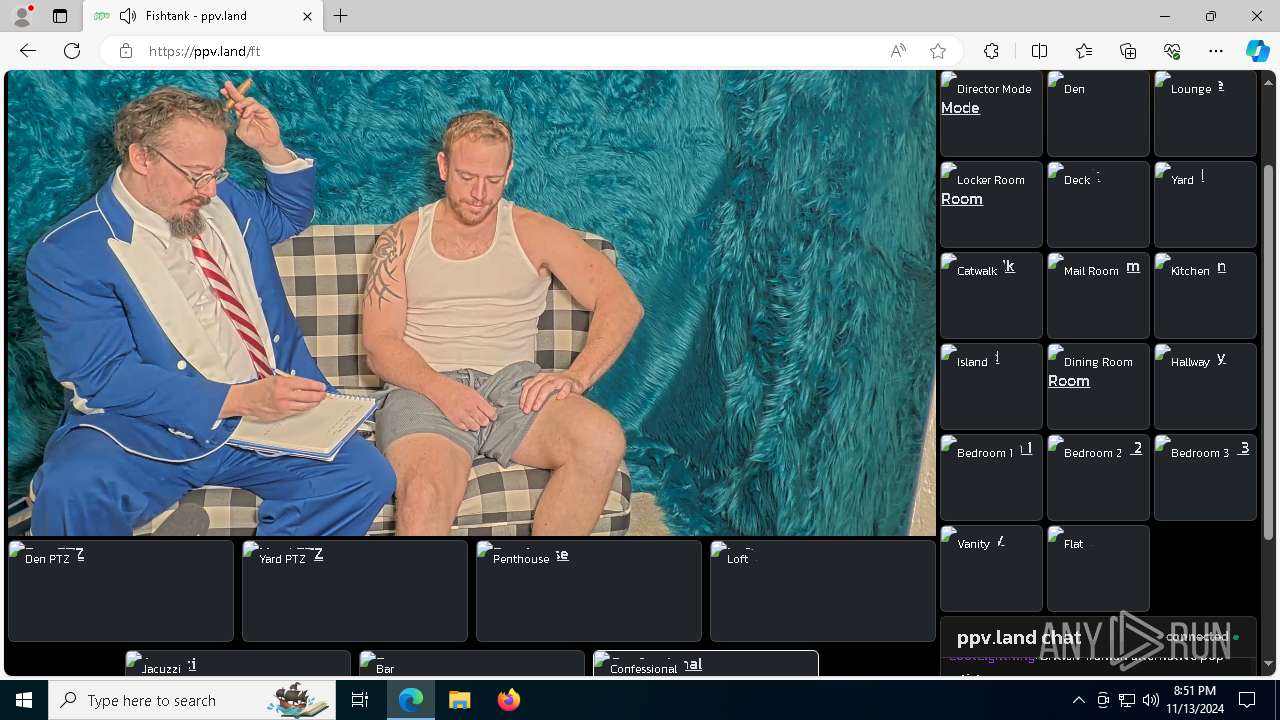Switch to the Penthouse camera
Viewport: 1280px width, 720px height.
click(x=589, y=591)
